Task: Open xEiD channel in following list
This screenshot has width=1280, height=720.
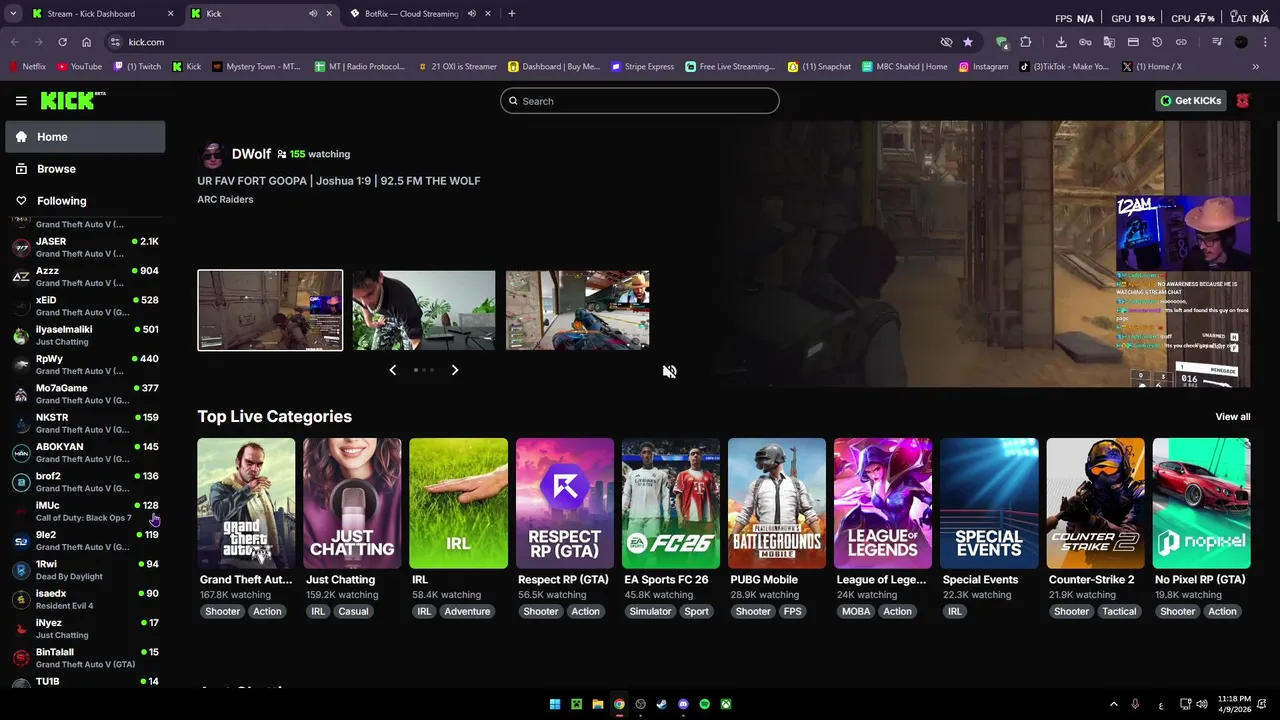Action: pos(85,306)
